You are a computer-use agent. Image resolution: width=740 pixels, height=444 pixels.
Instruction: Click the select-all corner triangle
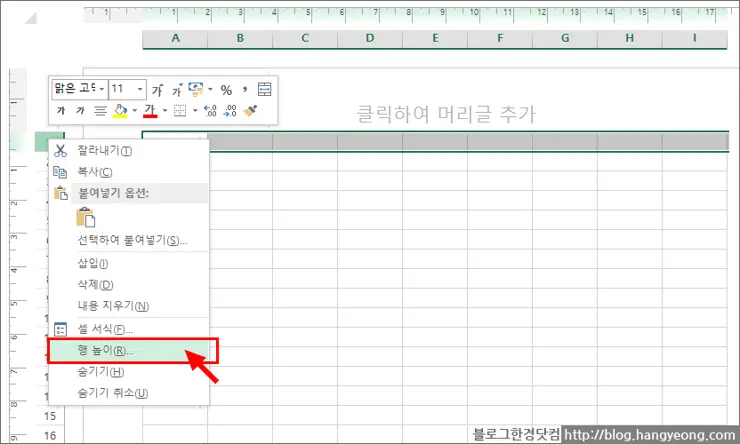coord(30,18)
